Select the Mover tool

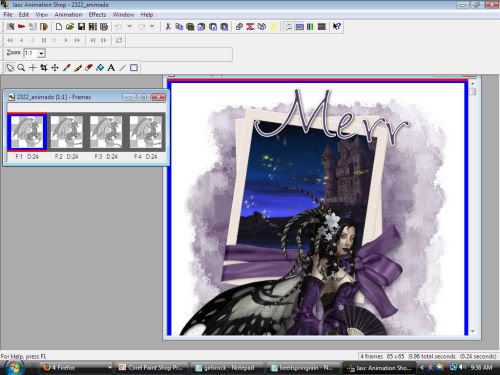pyautogui.click(x=55, y=68)
